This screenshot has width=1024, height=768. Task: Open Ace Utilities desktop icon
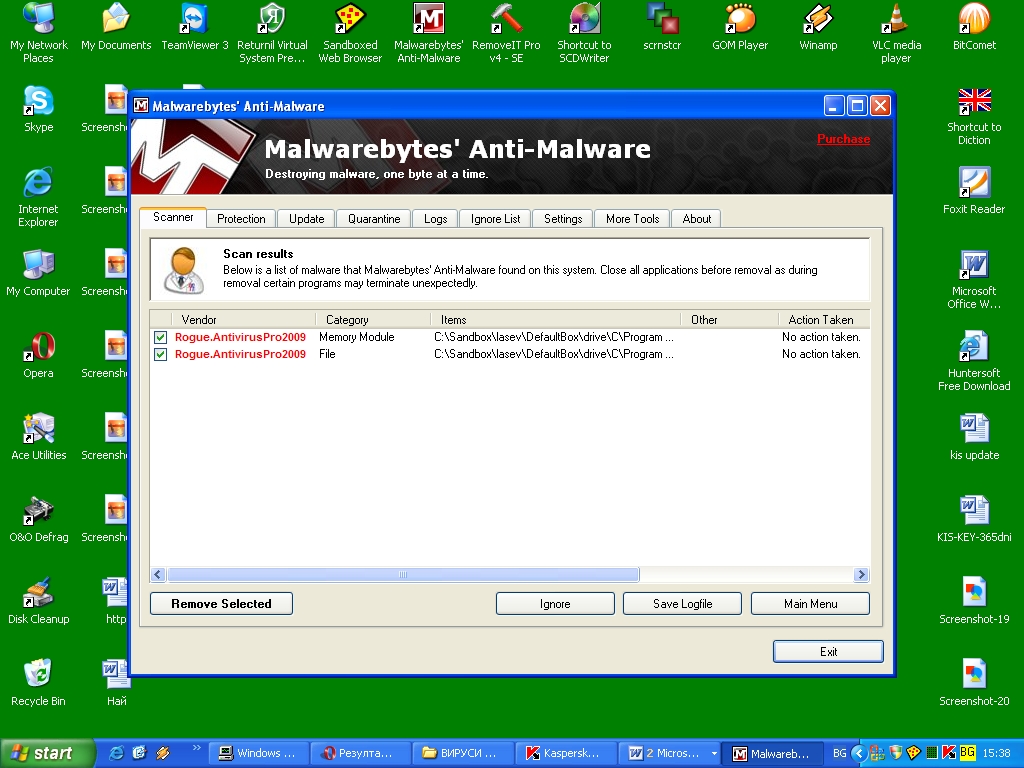coord(39,437)
